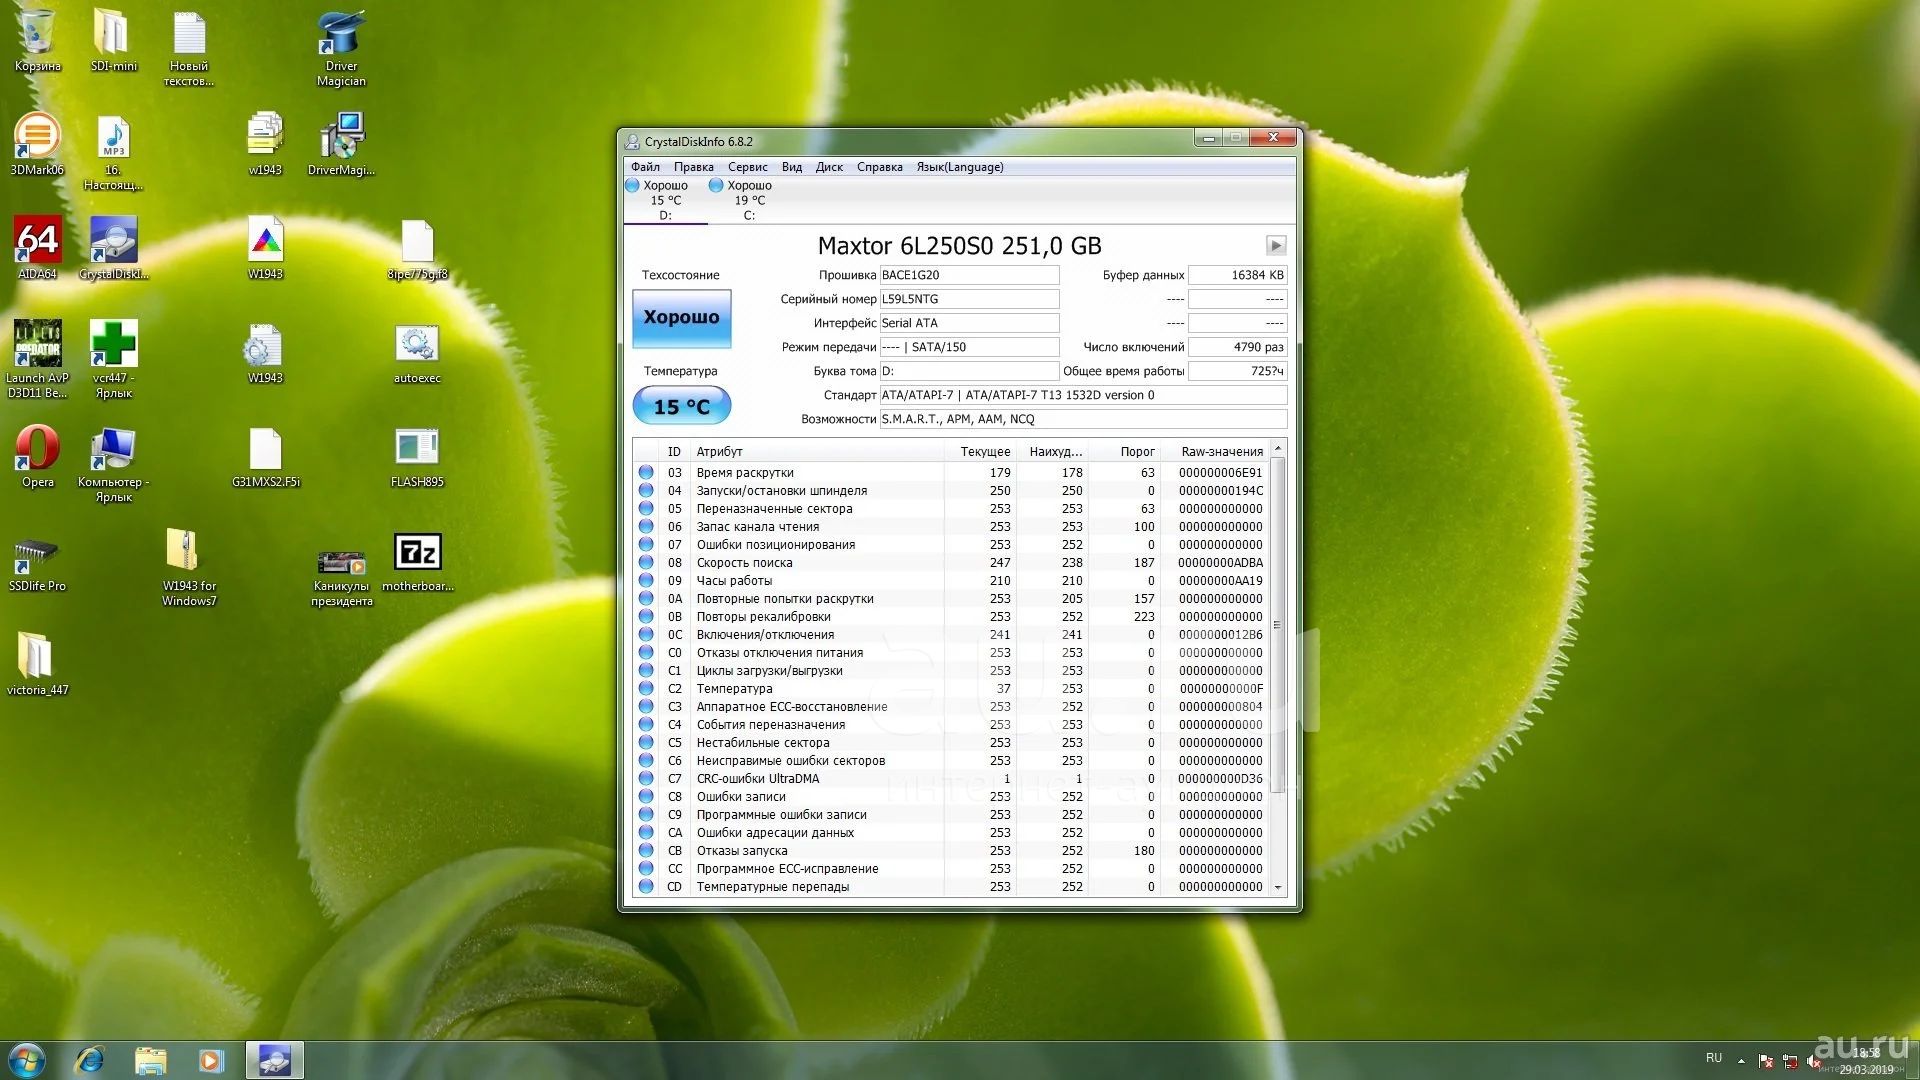Click the S.M.A.R.T. list vertical scrollbar thumb
Viewport: 1920px width, 1080px height.
pyautogui.click(x=1277, y=625)
